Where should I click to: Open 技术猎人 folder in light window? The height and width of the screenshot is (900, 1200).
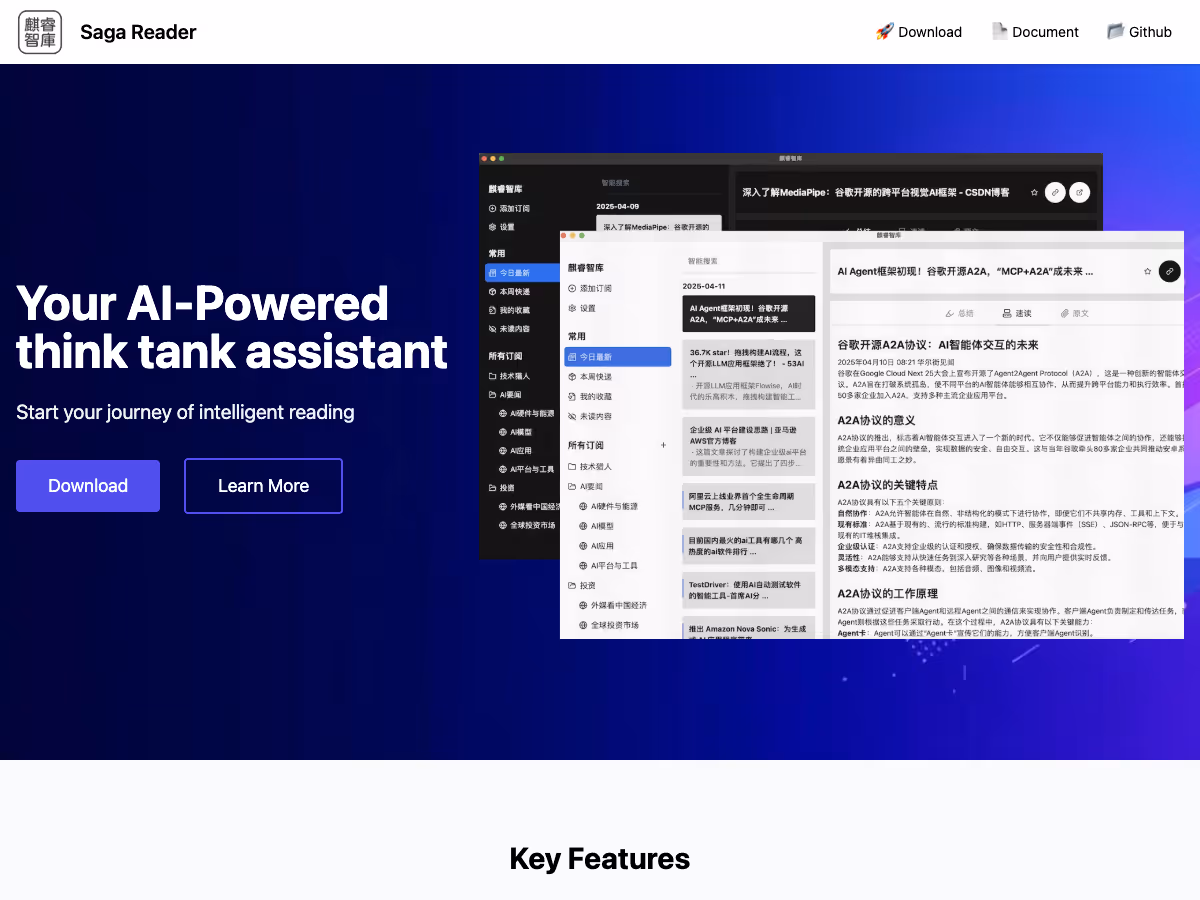(590, 466)
